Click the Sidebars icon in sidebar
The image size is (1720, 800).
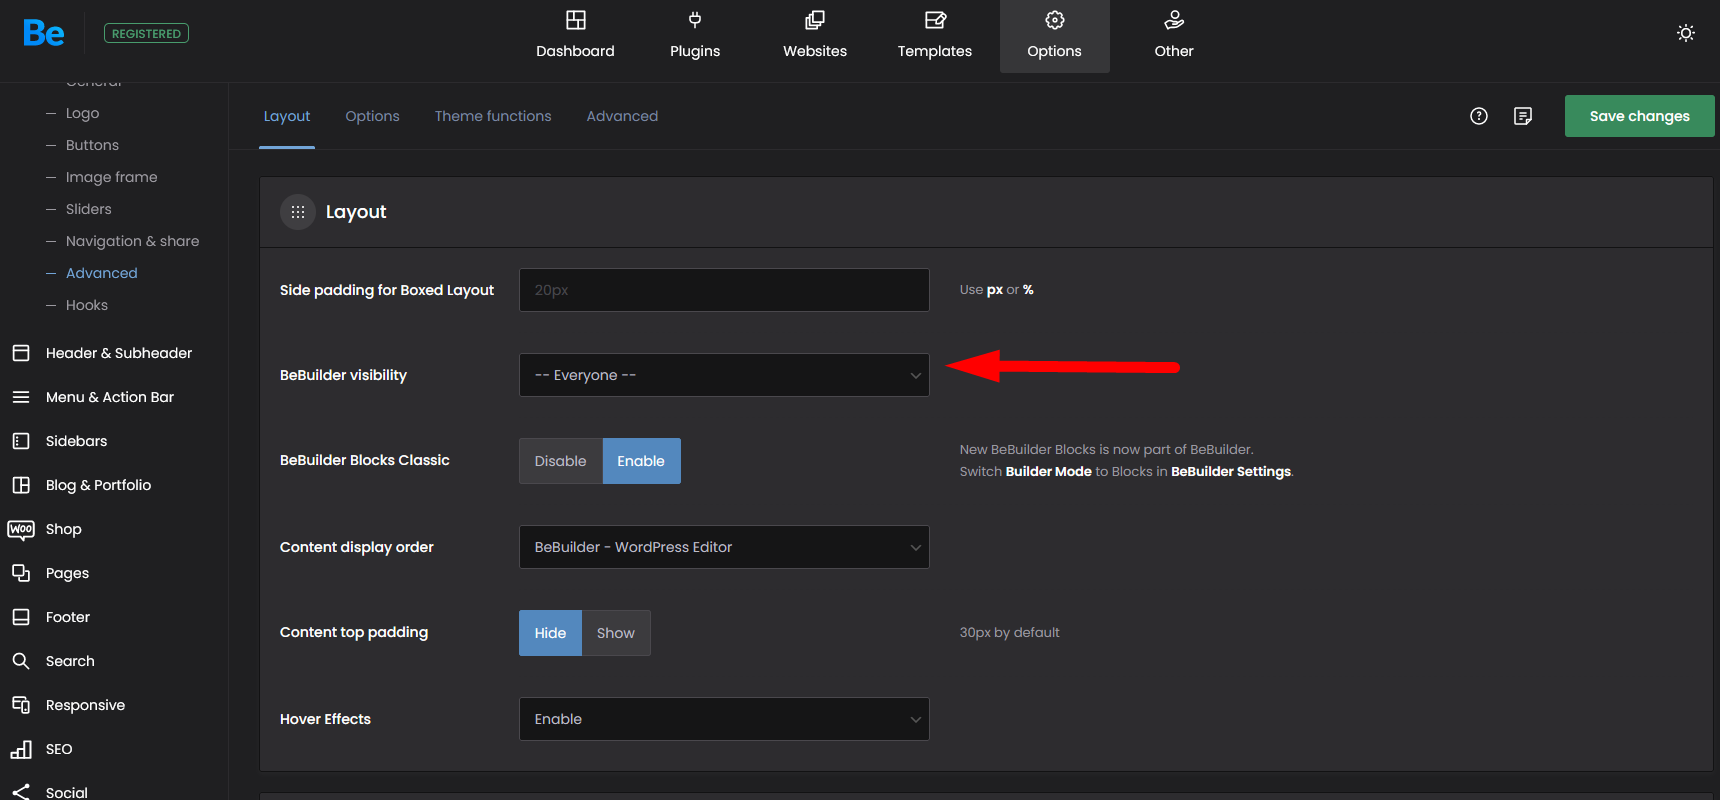tap(21, 441)
